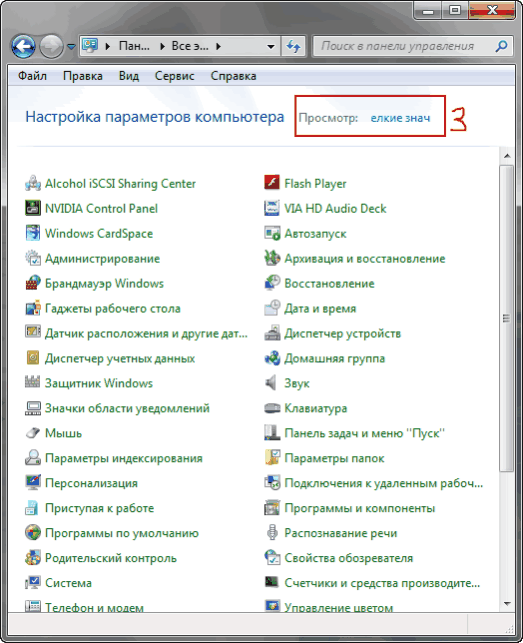523x643 pixels.
Task: Click the Параметры папок icon
Action: (x=272, y=458)
